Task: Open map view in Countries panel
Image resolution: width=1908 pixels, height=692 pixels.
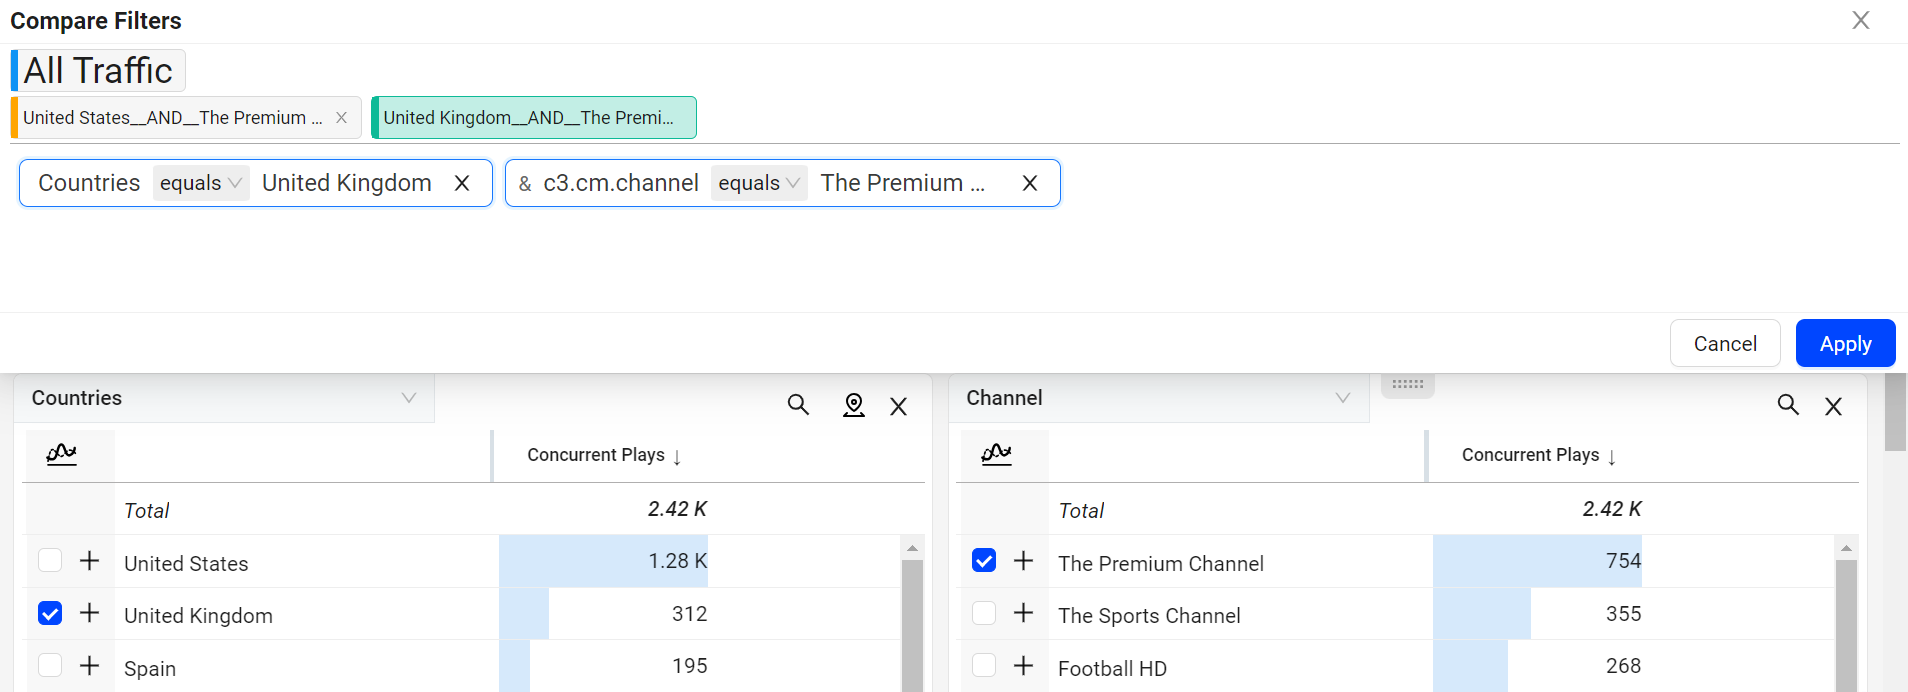Action: 853,405
